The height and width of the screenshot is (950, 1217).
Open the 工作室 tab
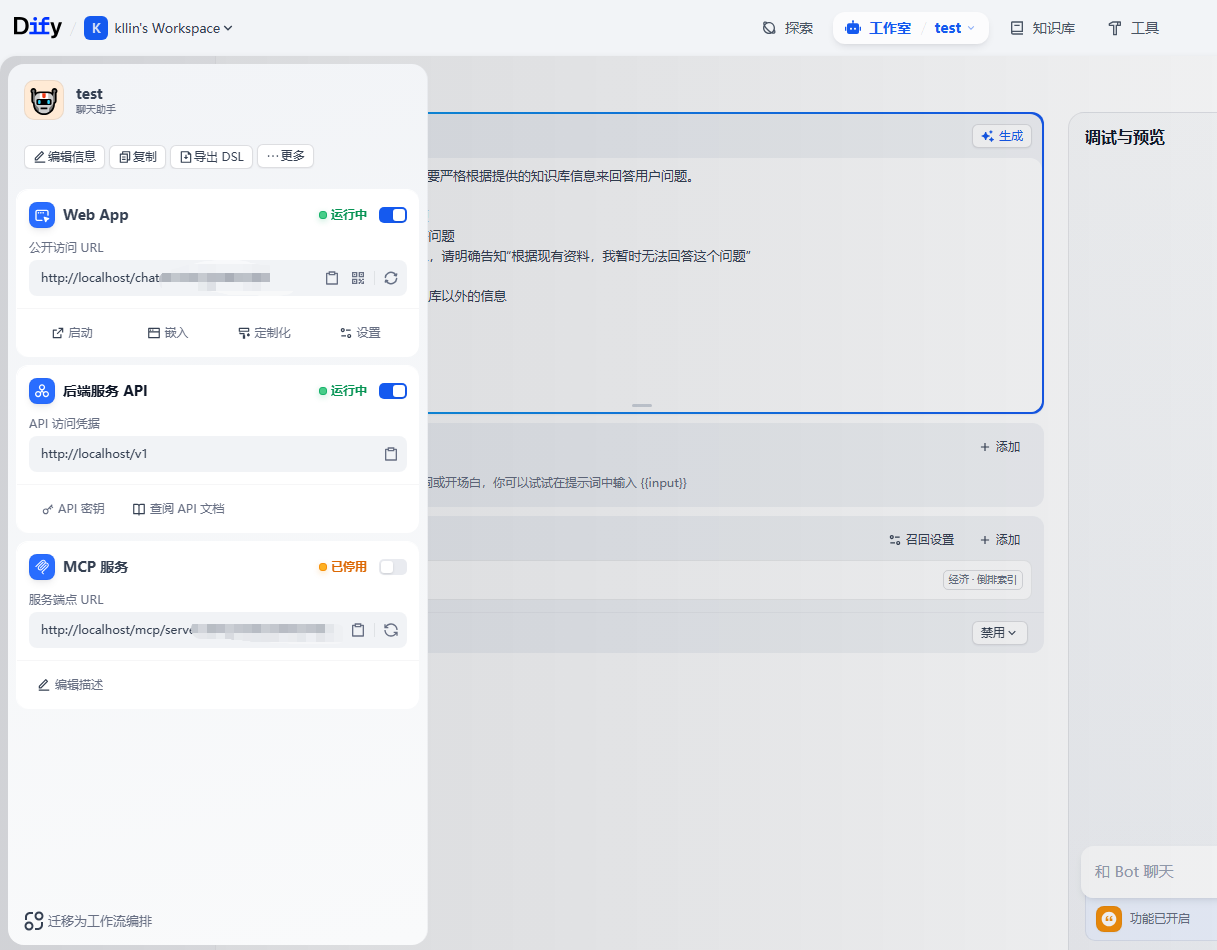pyautogui.click(x=878, y=28)
